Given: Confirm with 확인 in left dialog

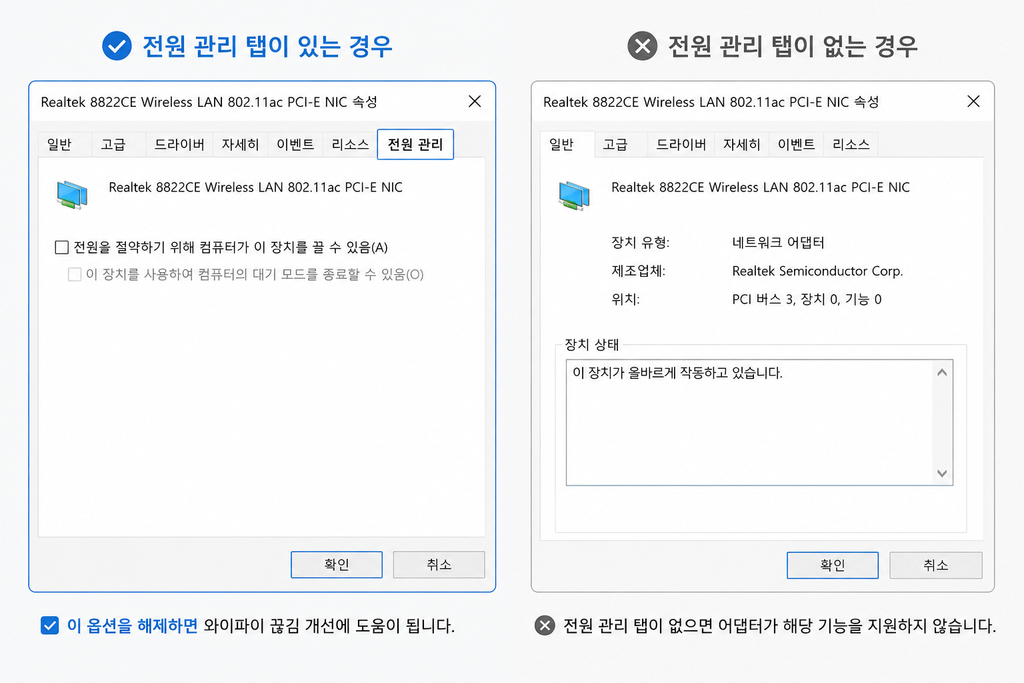Looking at the screenshot, I should click(336, 564).
